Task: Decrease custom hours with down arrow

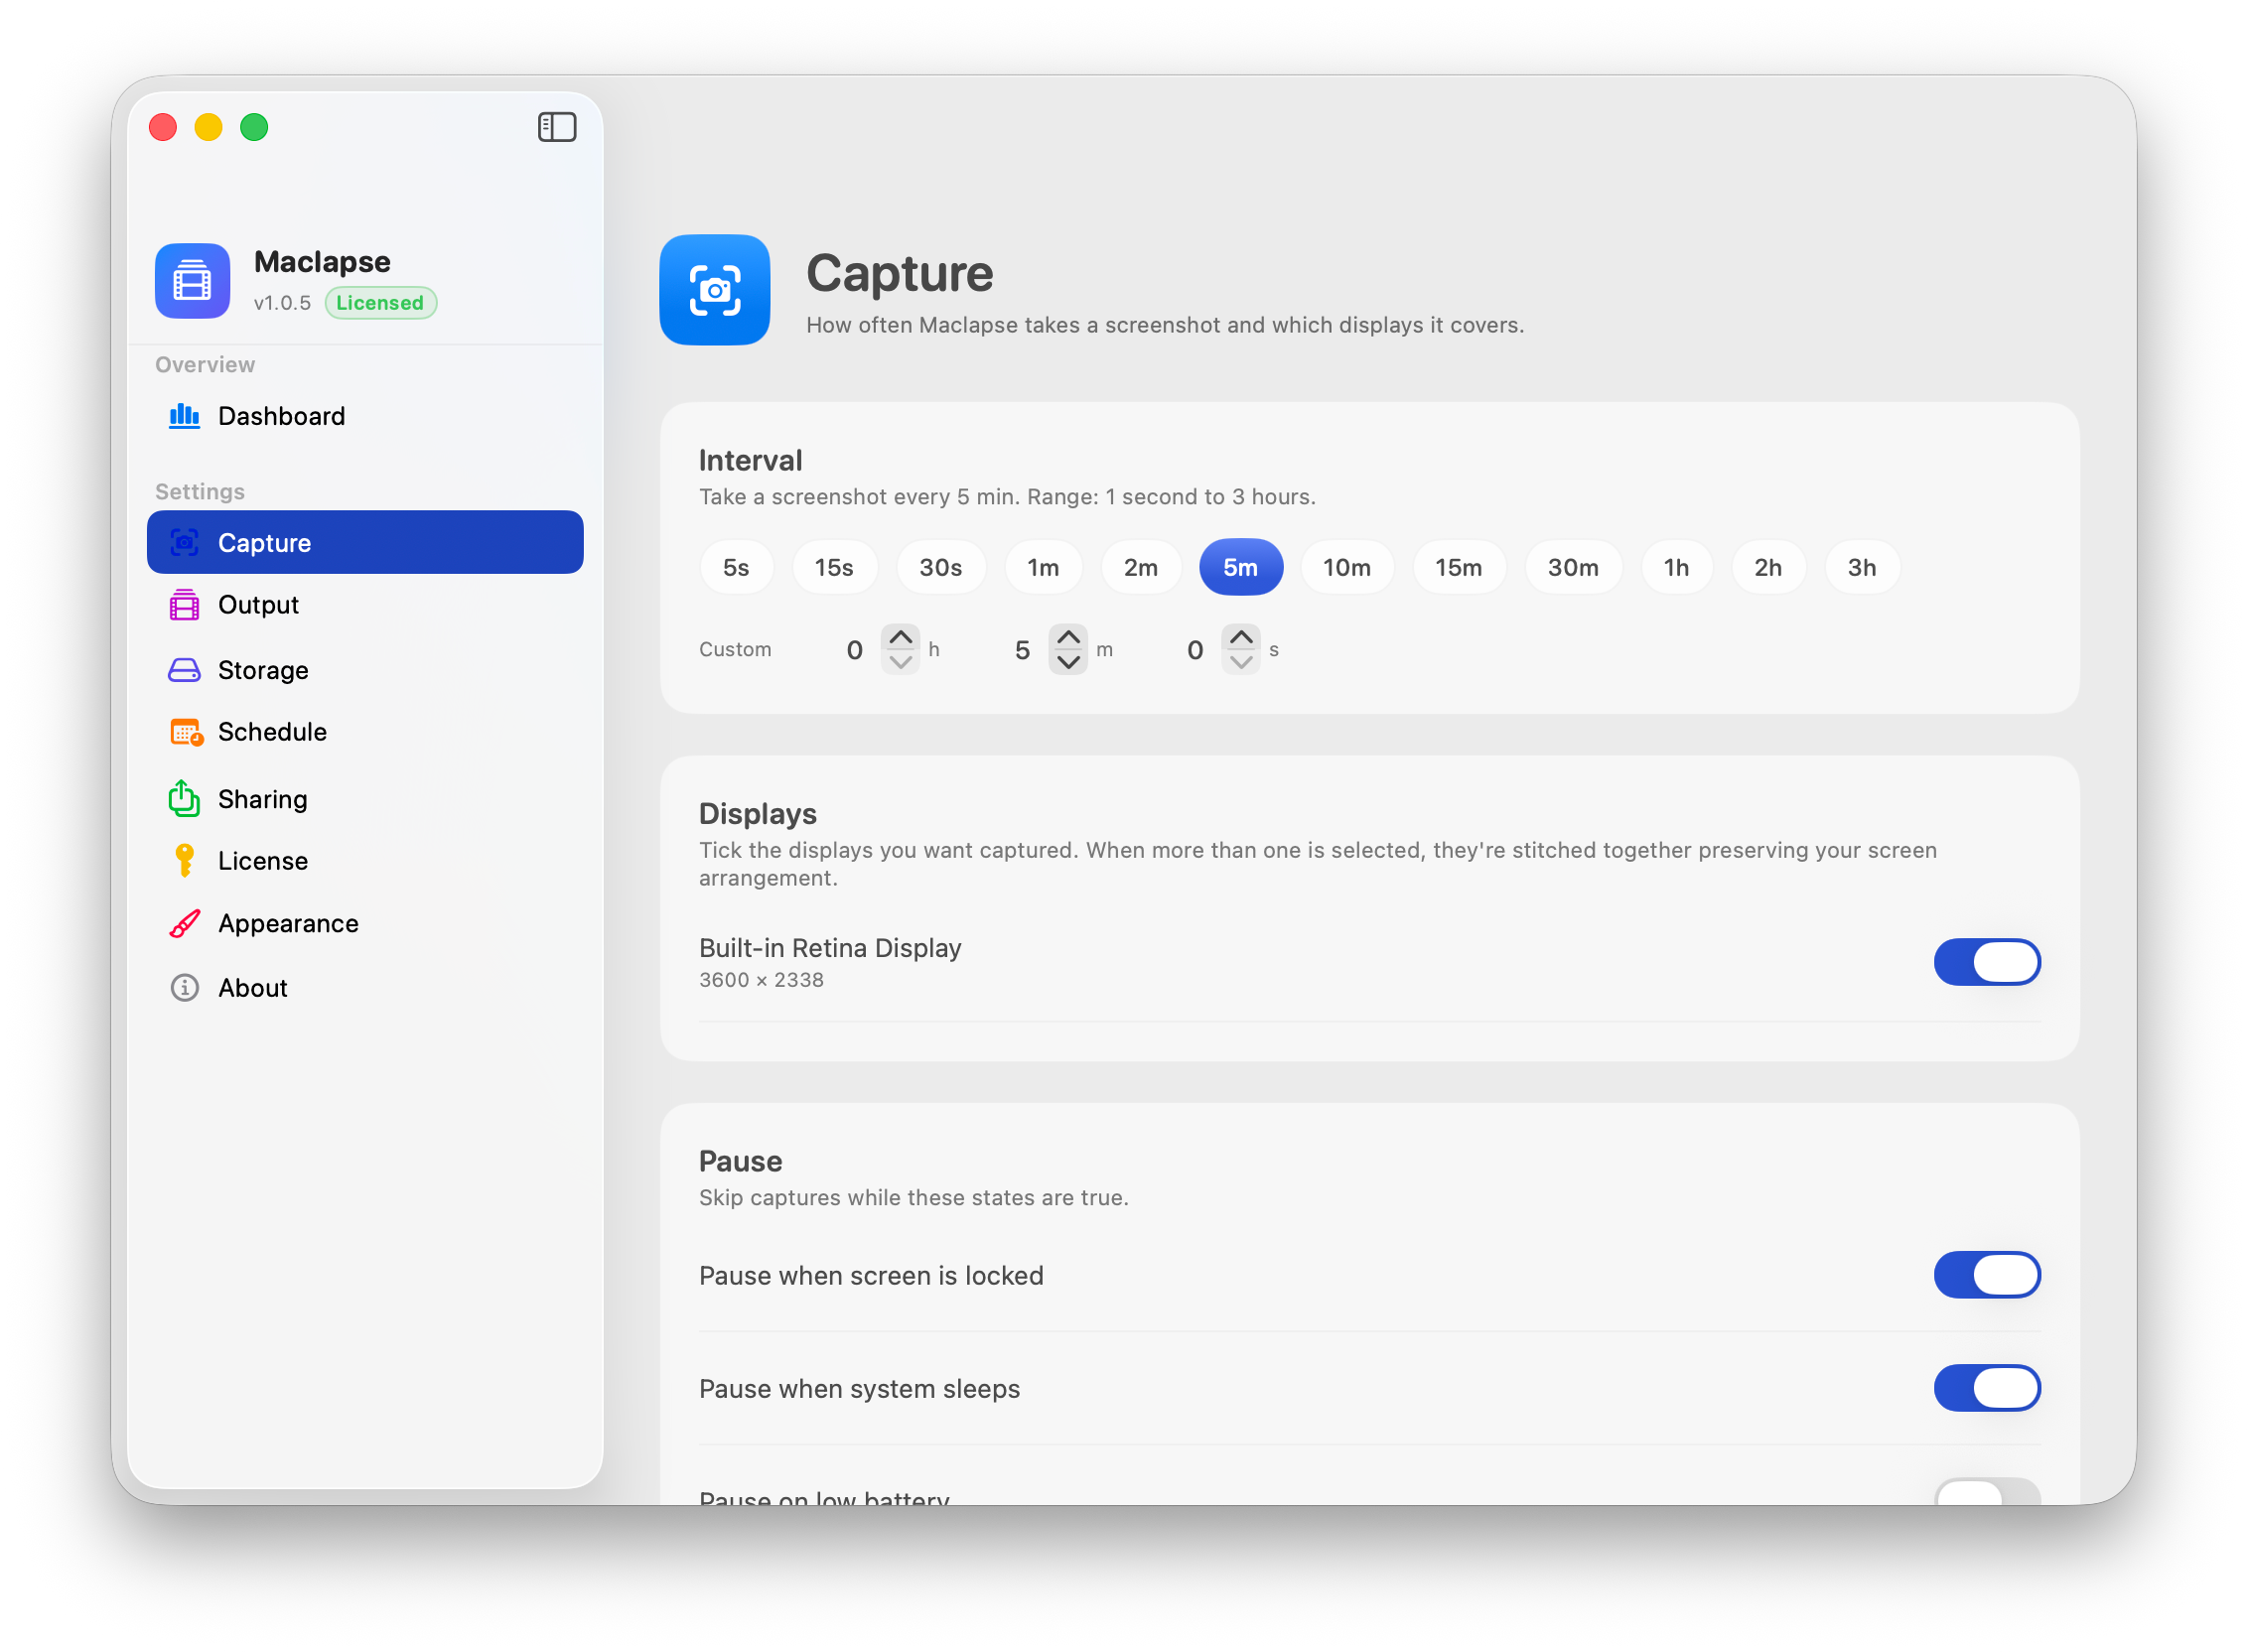Action: (x=901, y=662)
